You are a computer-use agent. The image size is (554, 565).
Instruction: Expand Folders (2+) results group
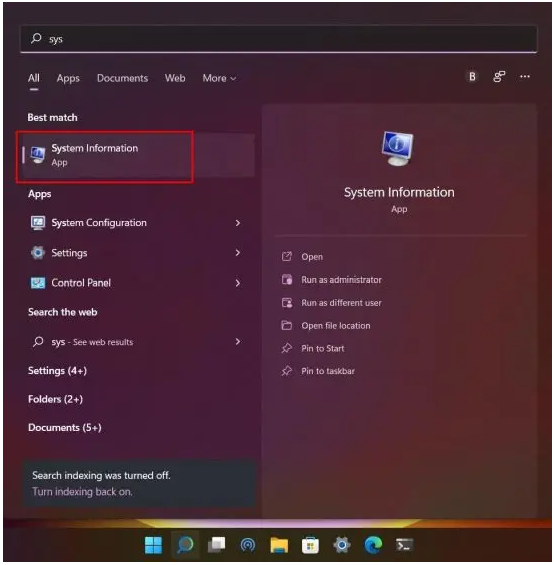coord(56,399)
